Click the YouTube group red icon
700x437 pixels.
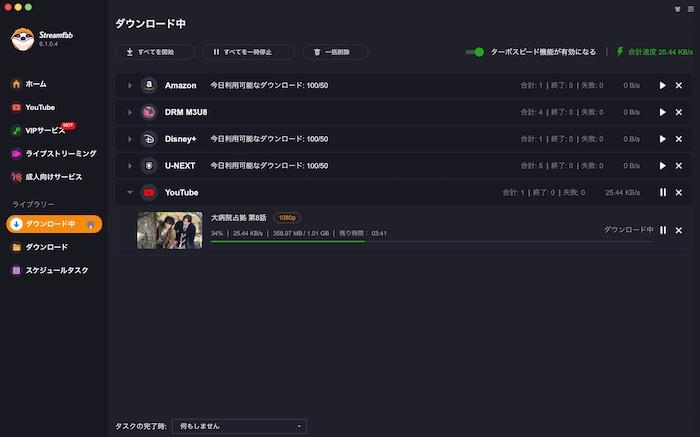coord(149,192)
